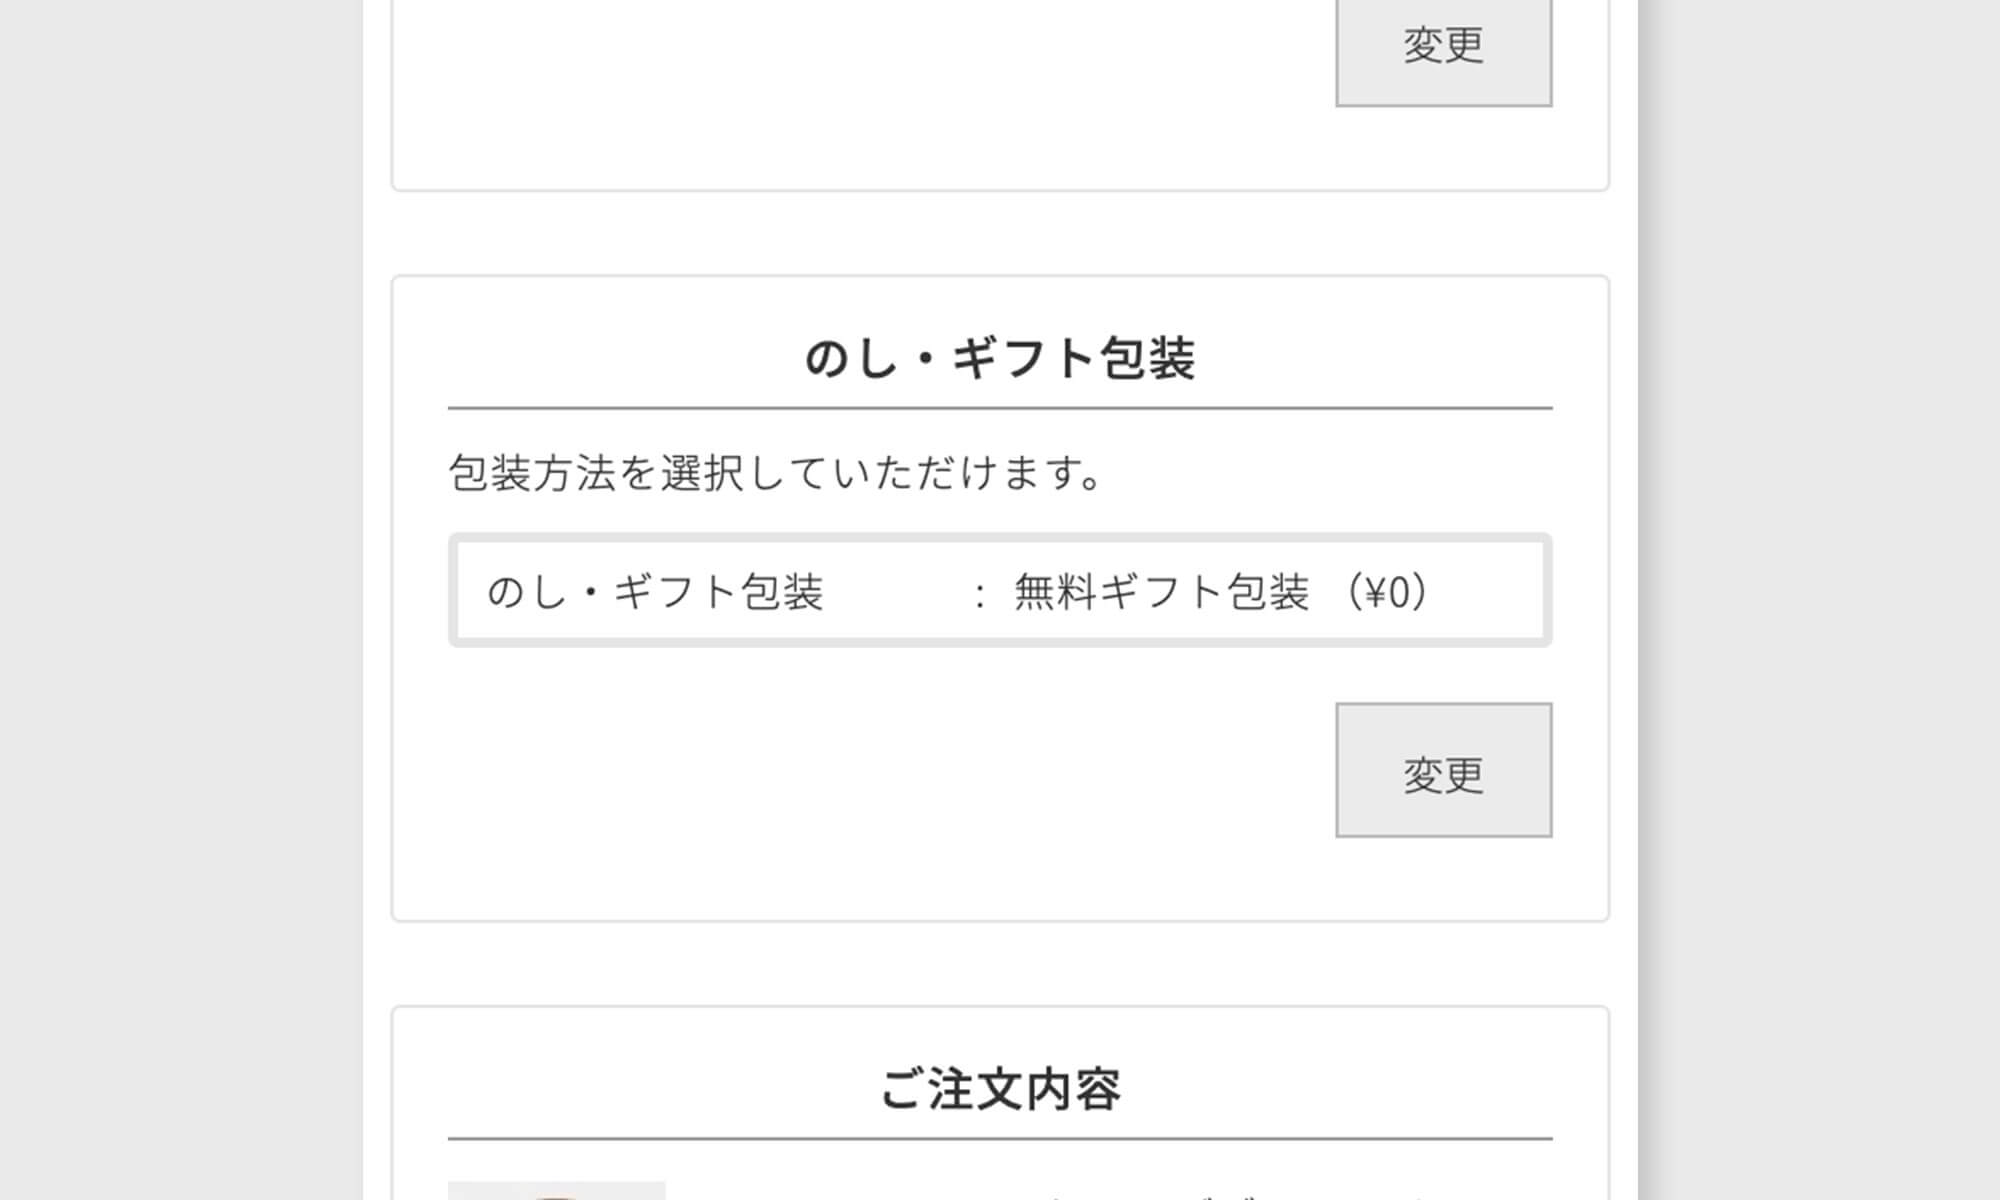Click the gap between the gift wrapping and order cards

[1000, 964]
